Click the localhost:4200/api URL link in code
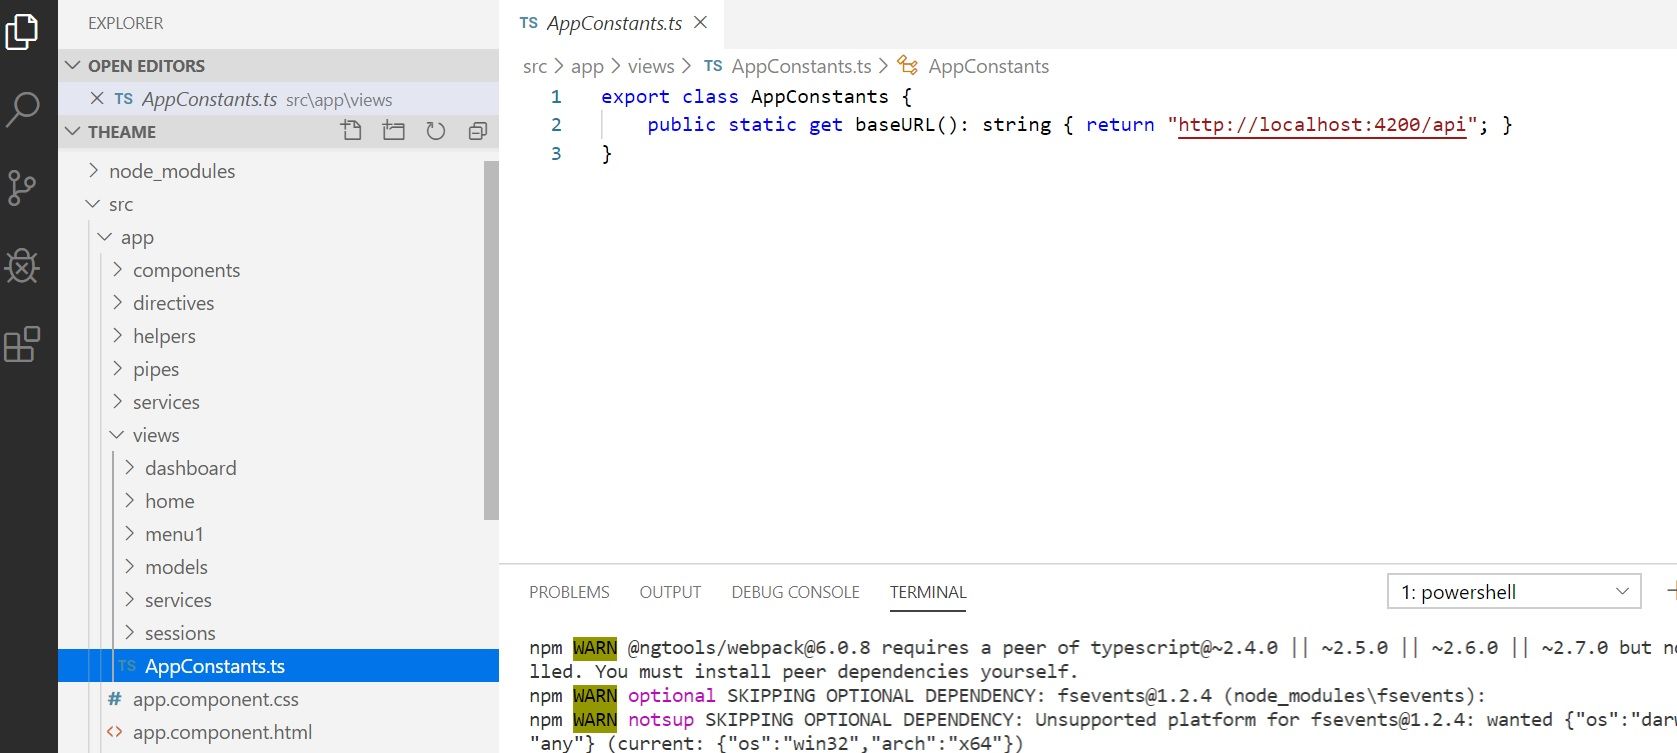The image size is (1677, 753). click(x=1321, y=125)
